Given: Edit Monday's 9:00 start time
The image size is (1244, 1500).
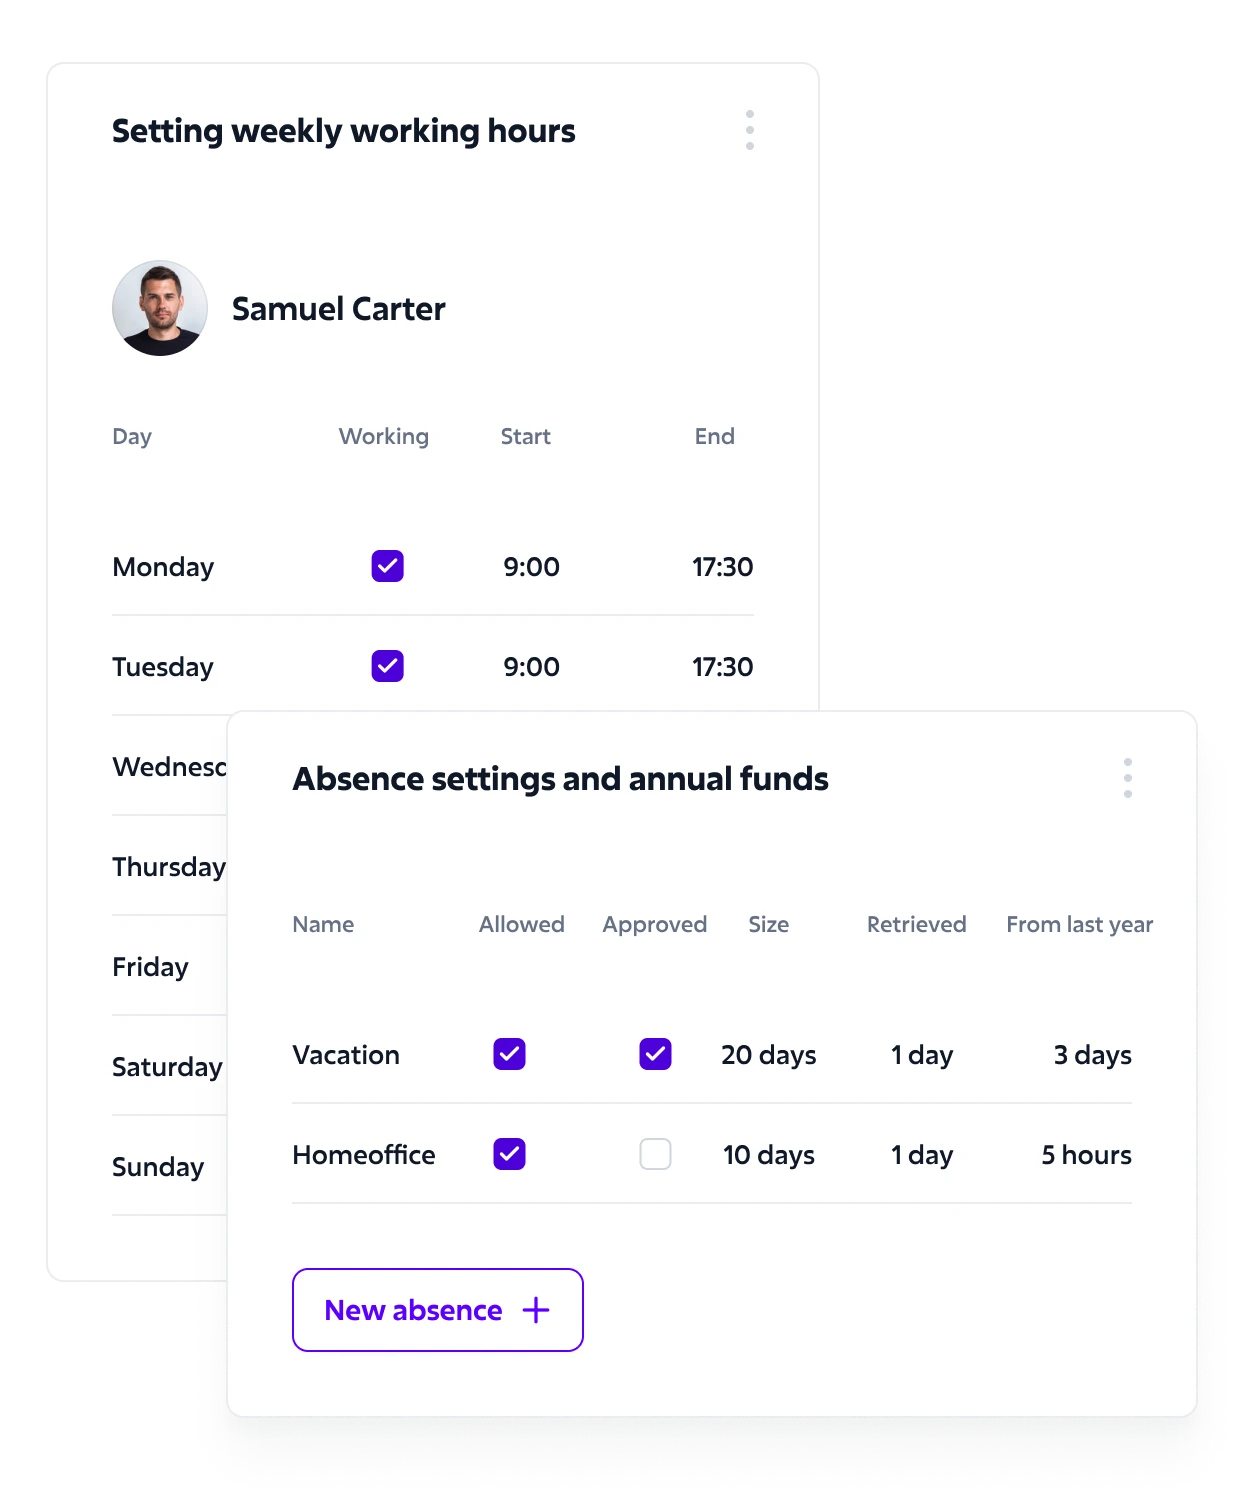Looking at the screenshot, I should [531, 567].
